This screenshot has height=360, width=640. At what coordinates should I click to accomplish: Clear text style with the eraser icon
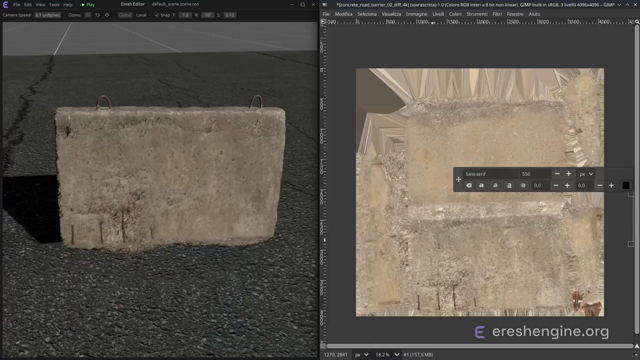469,185
